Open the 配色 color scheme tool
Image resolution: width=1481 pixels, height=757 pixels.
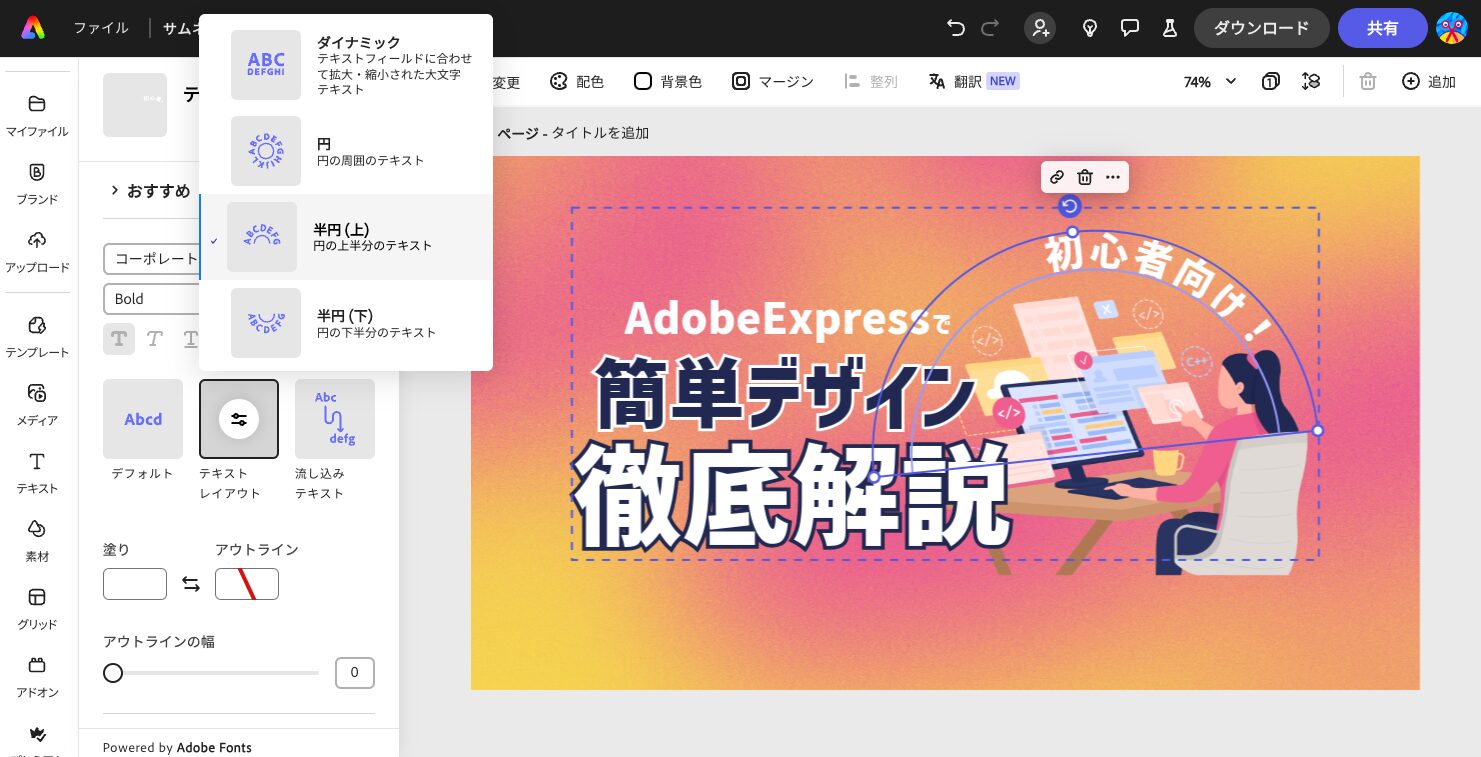pyautogui.click(x=576, y=82)
